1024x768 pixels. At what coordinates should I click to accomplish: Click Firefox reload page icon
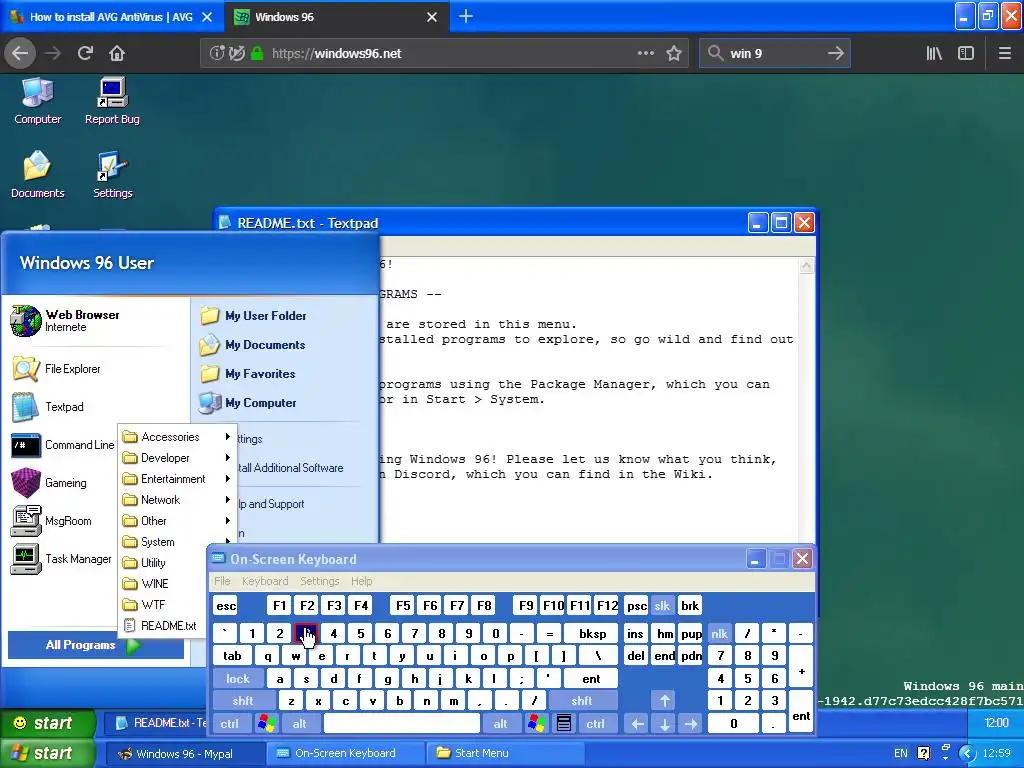pyautogui.click(x=86, y=54)
